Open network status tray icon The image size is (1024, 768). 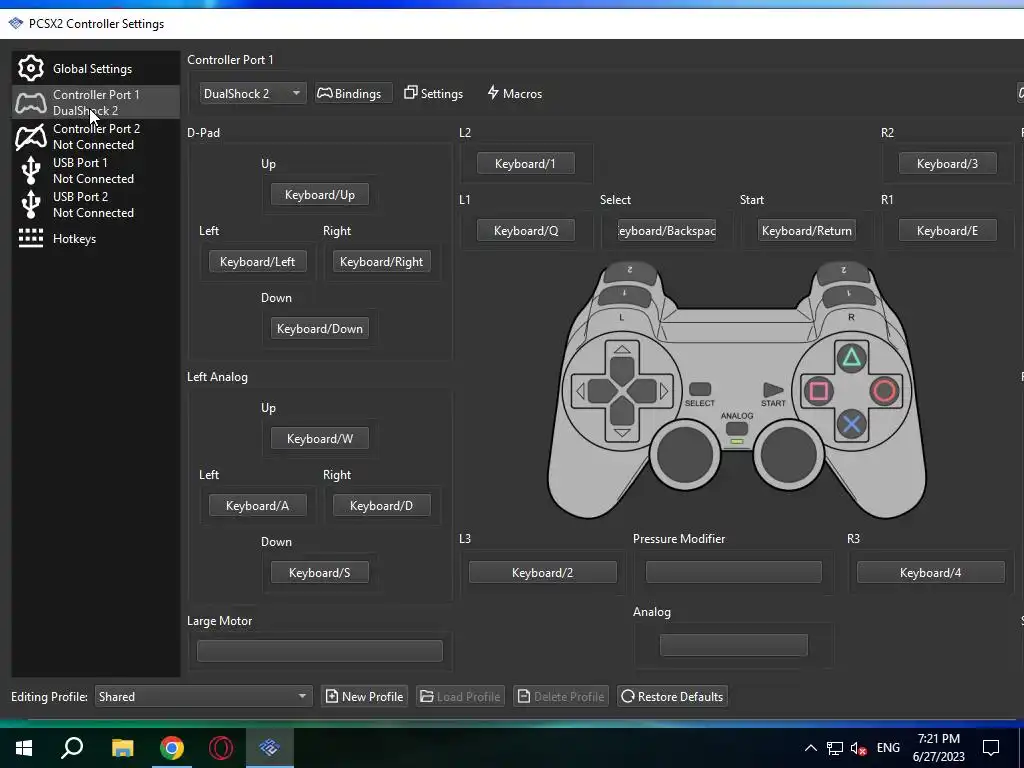(x=835, y=748)
